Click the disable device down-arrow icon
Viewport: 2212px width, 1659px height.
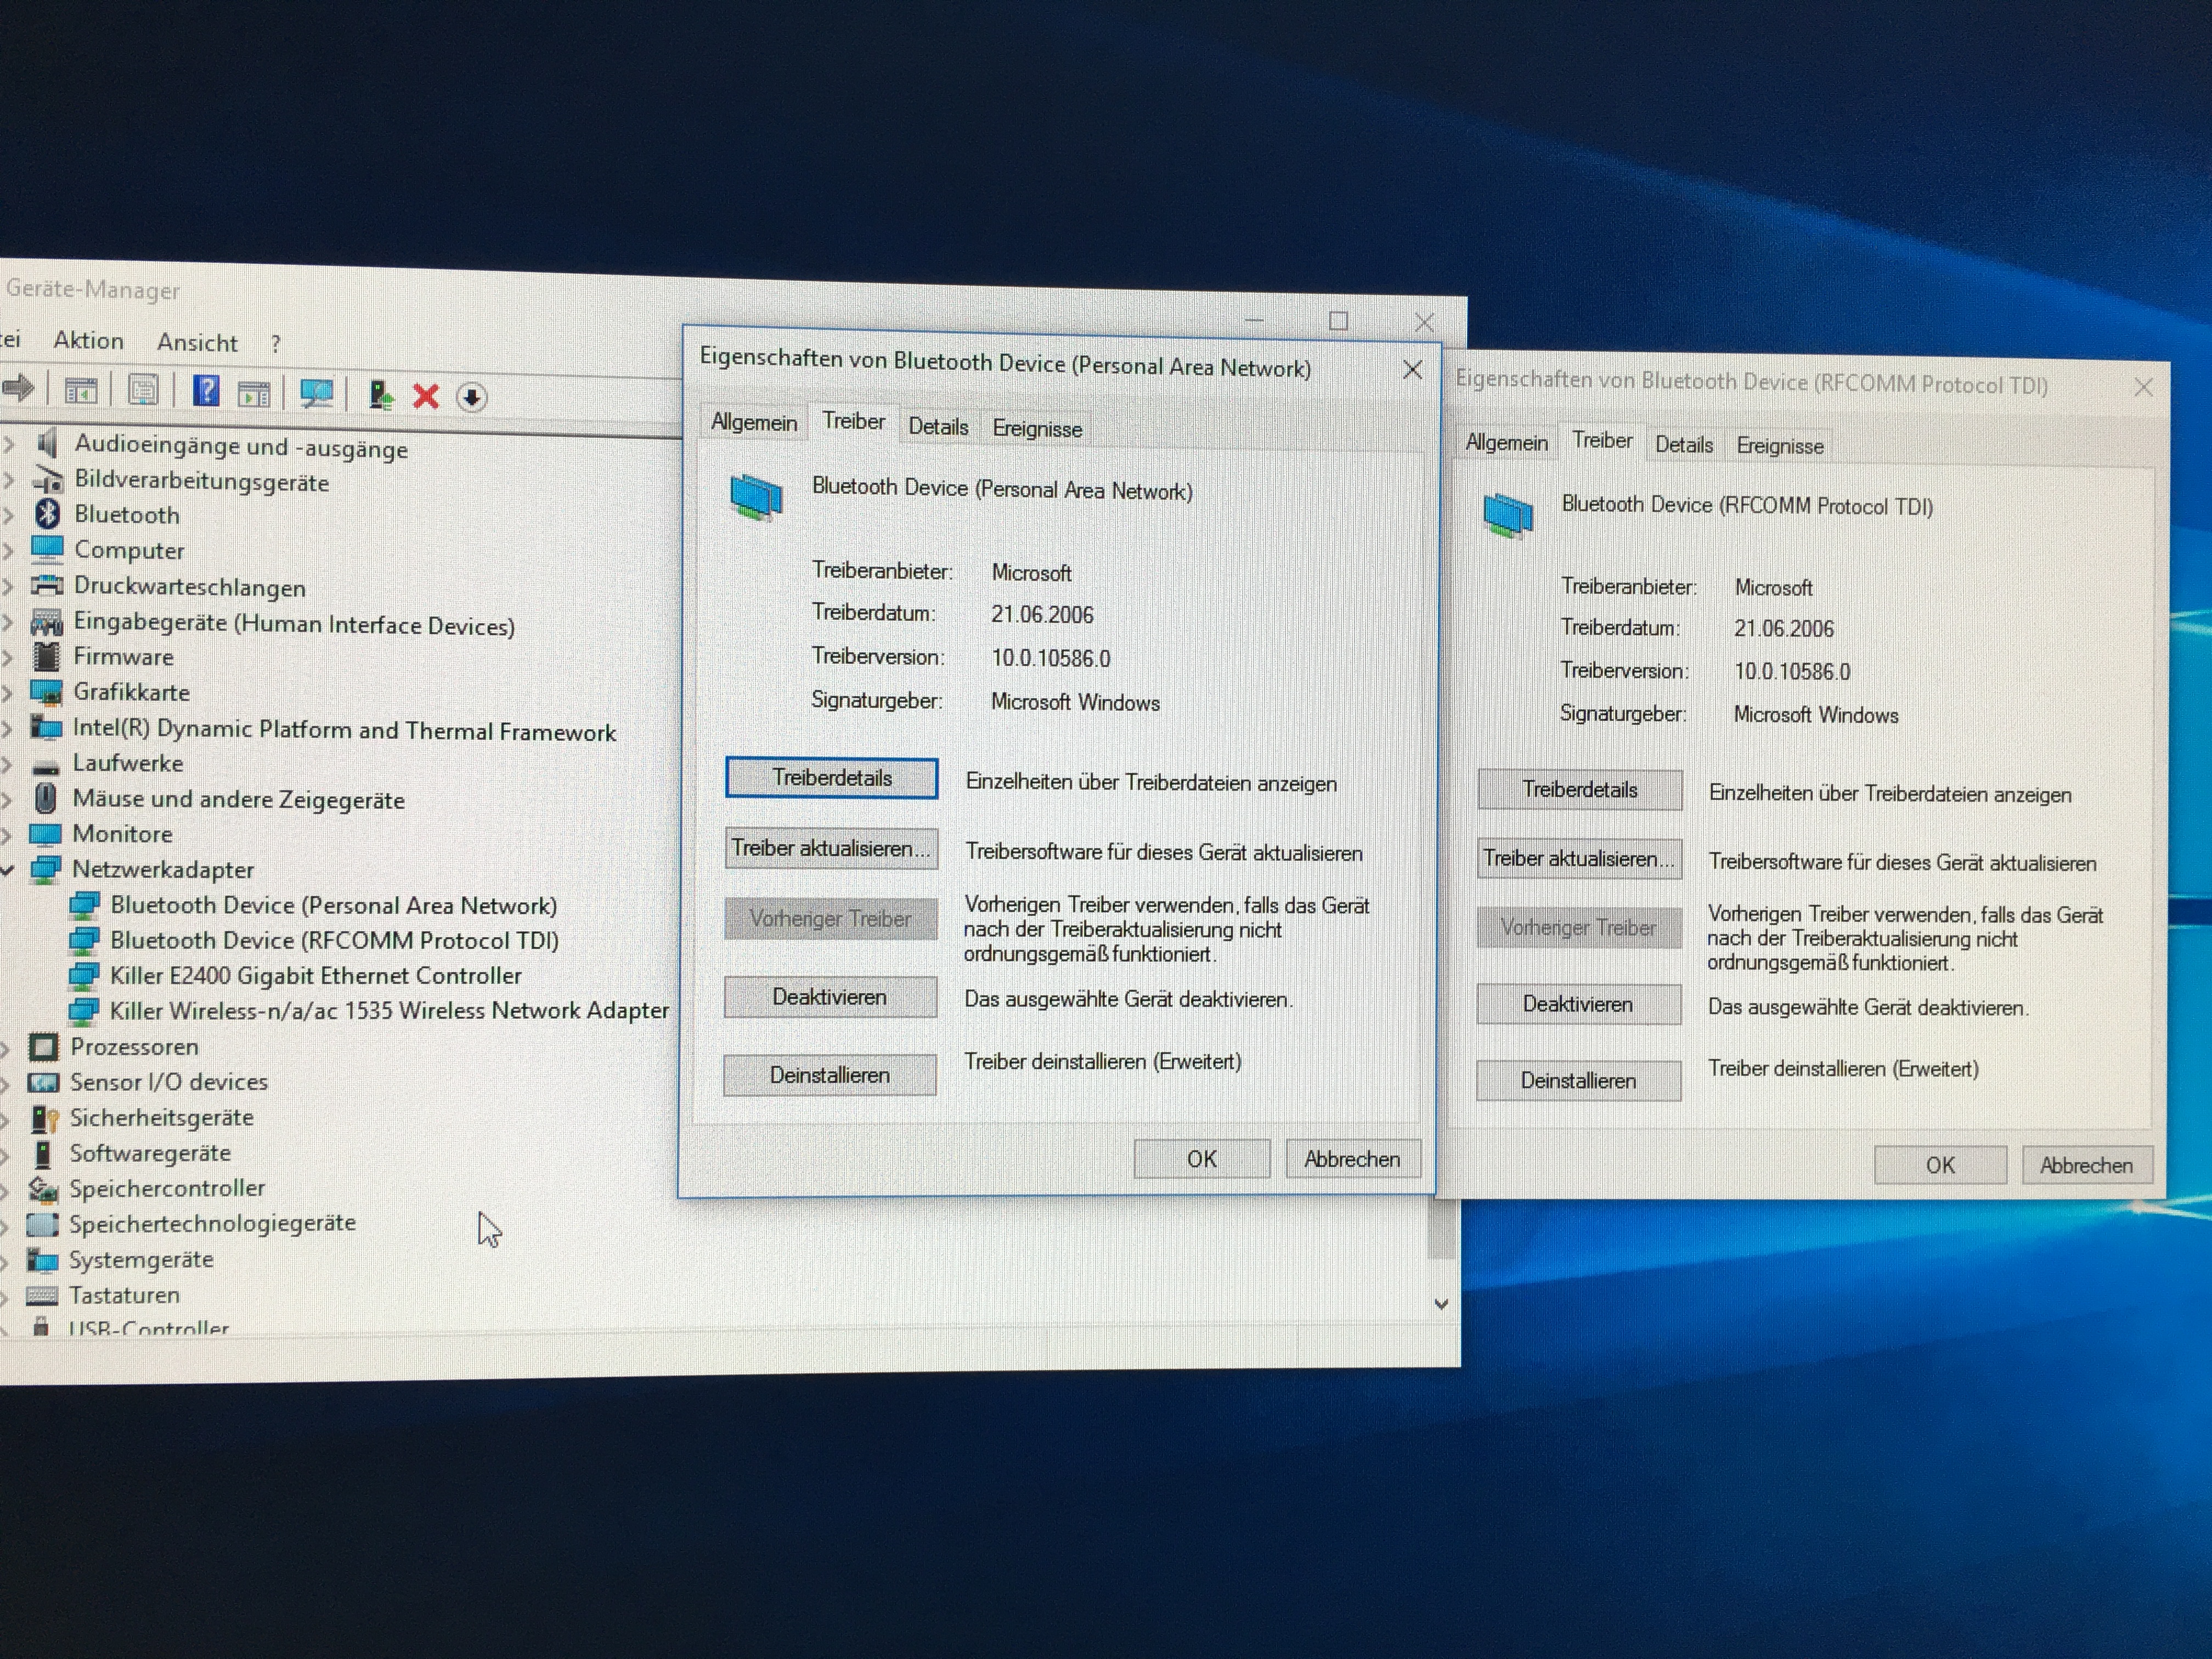471,397
